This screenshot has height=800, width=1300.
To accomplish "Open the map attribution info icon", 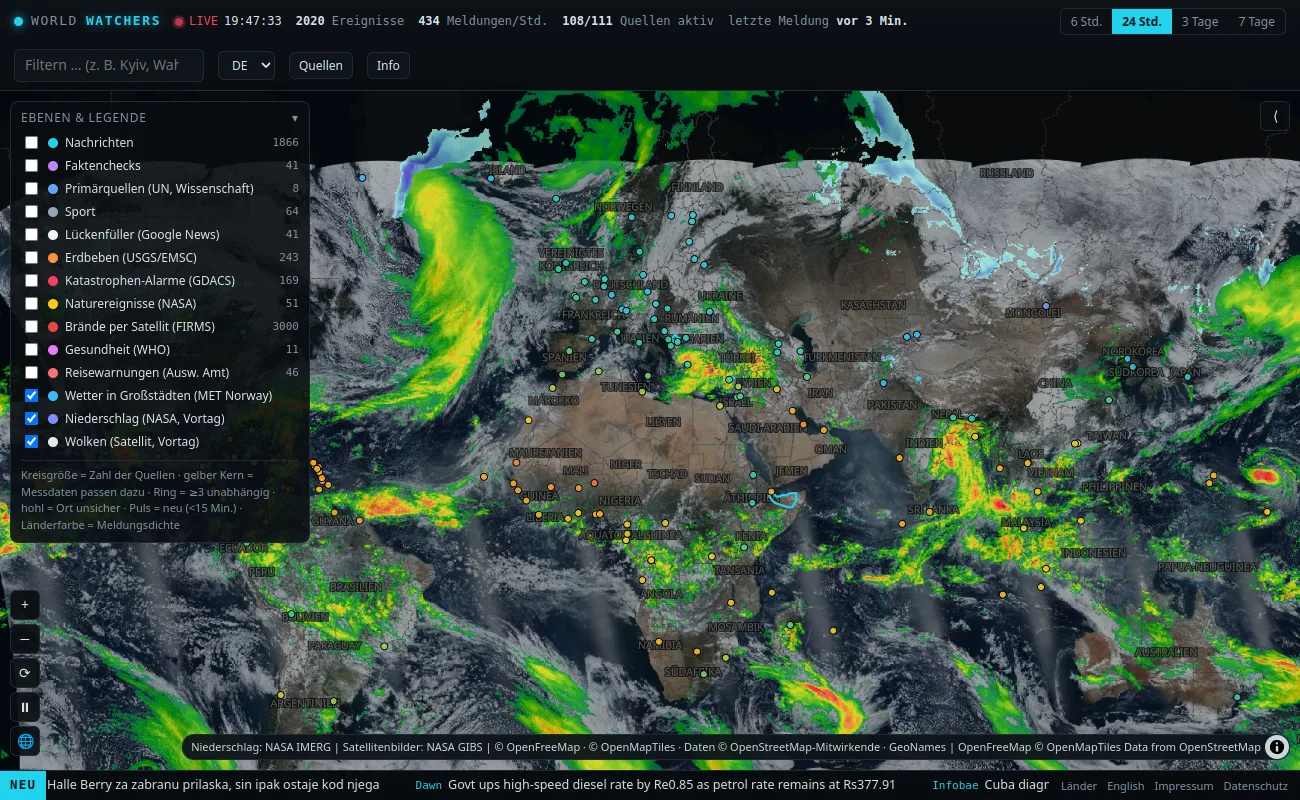I will coord(1277,747).
